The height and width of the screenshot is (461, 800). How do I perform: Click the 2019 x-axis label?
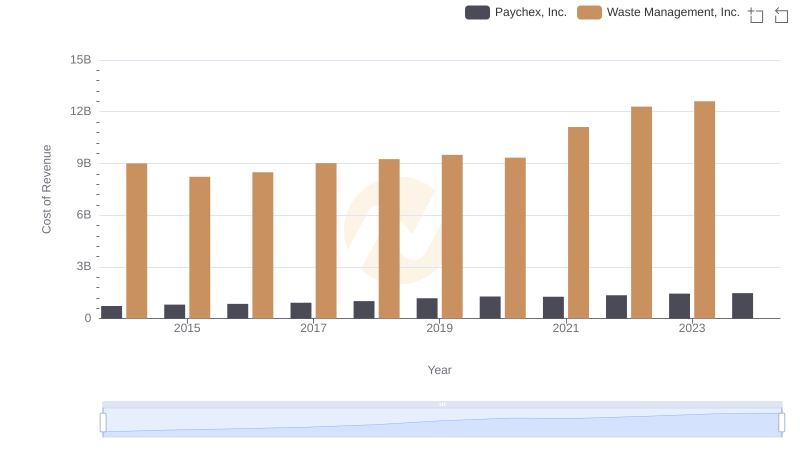[439, 328]
